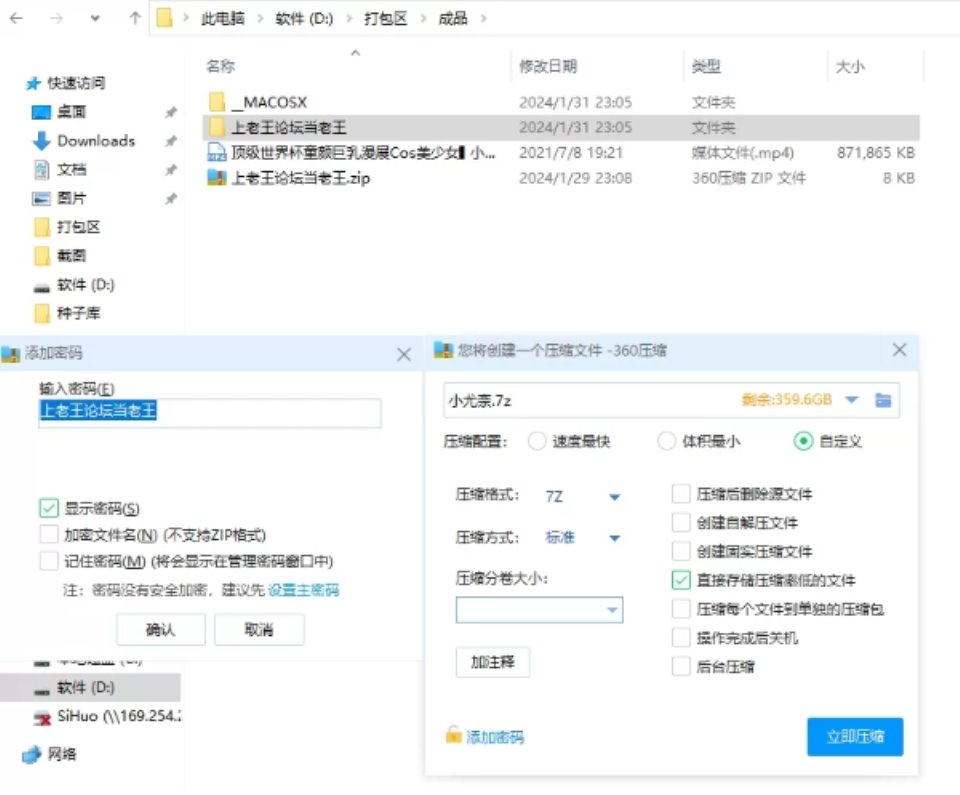
Task: Click the browse folder icon beside 小尤素.7z
Action: point(883,400)
